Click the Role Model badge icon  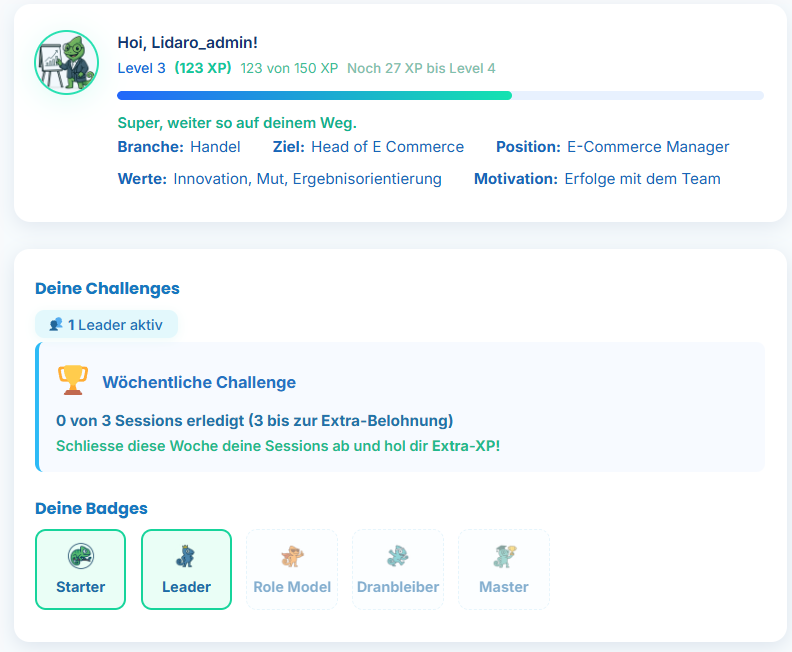(x=292, y=556)
